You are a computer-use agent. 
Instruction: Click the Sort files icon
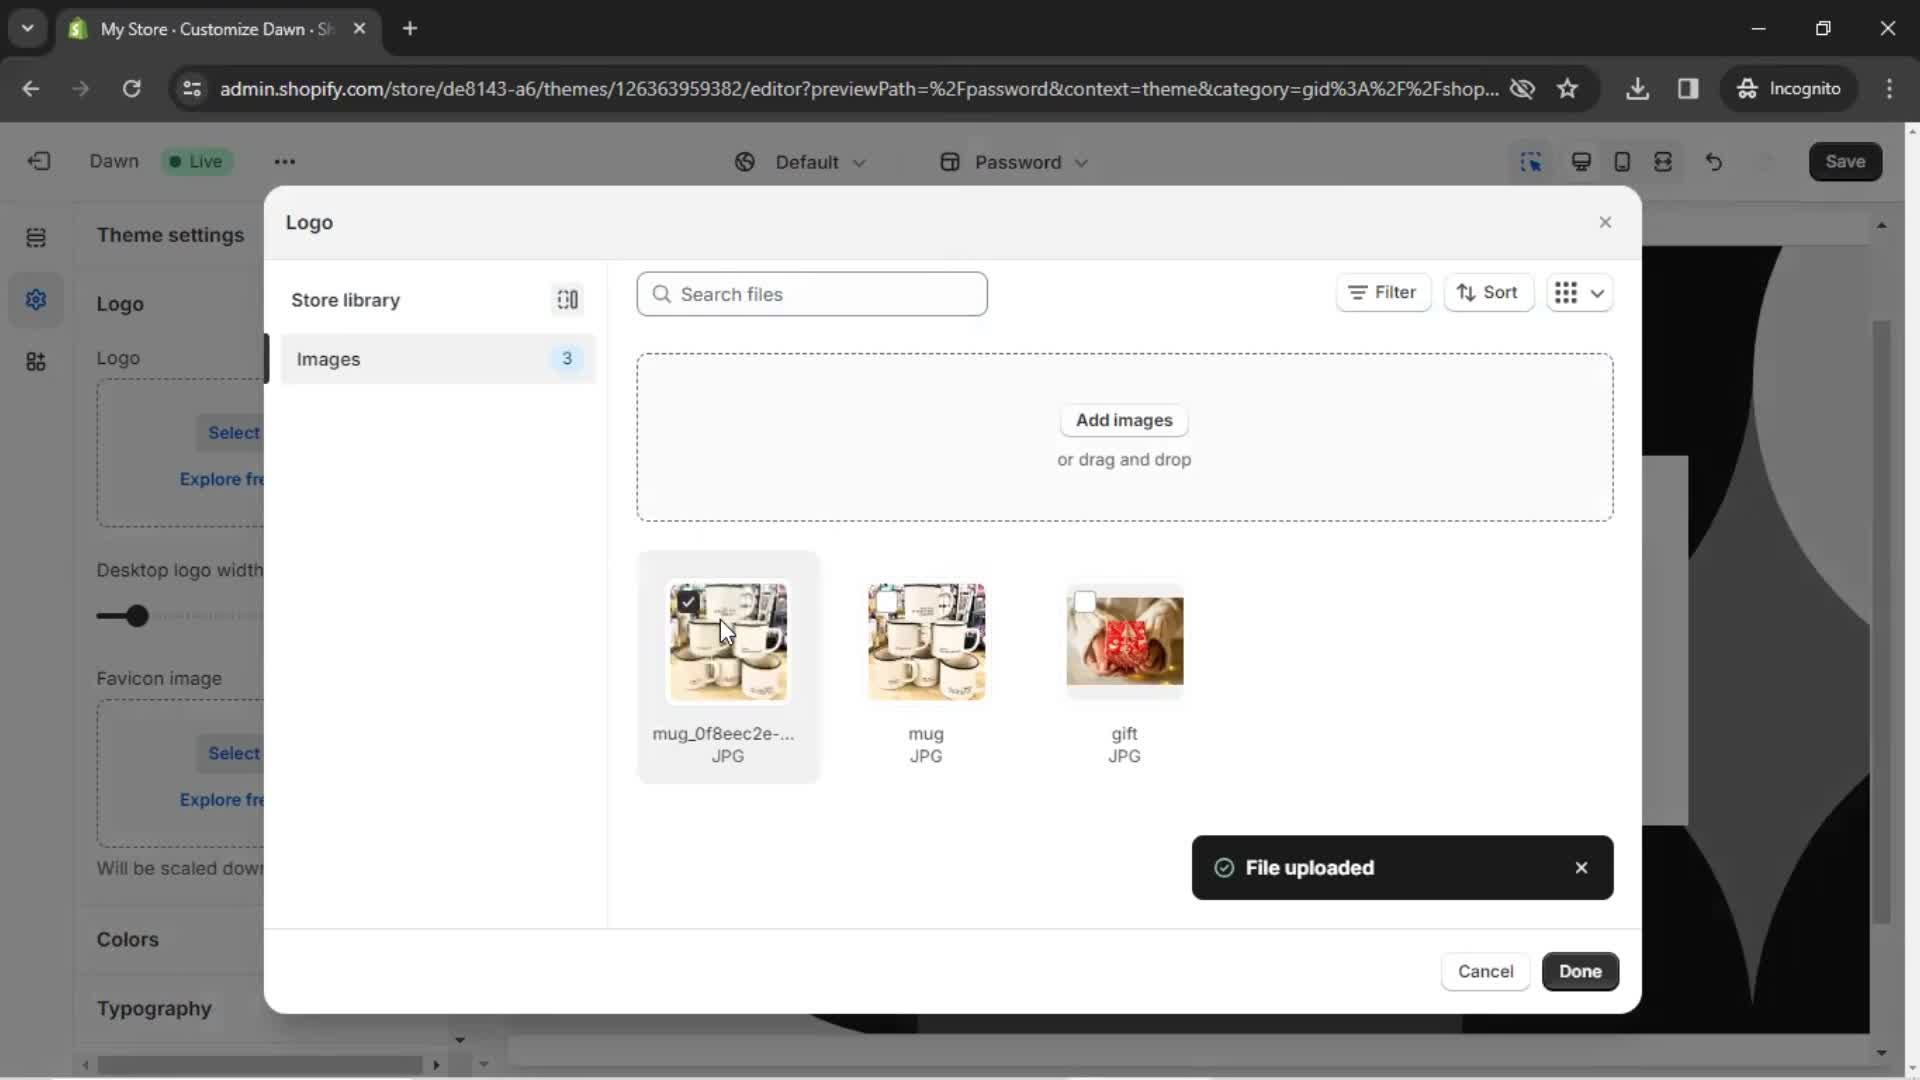(x=1486, y=293)
